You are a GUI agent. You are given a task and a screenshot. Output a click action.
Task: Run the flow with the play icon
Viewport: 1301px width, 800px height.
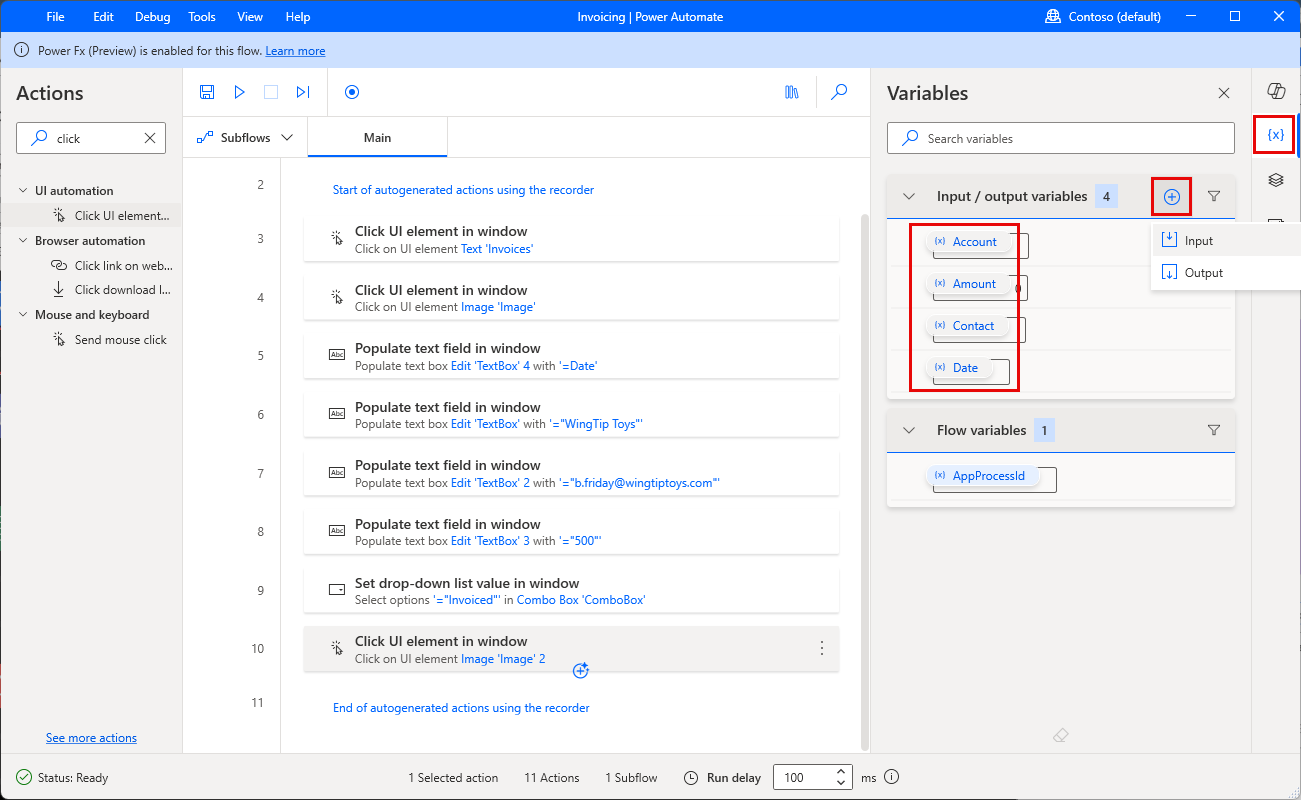coord(239,92)
